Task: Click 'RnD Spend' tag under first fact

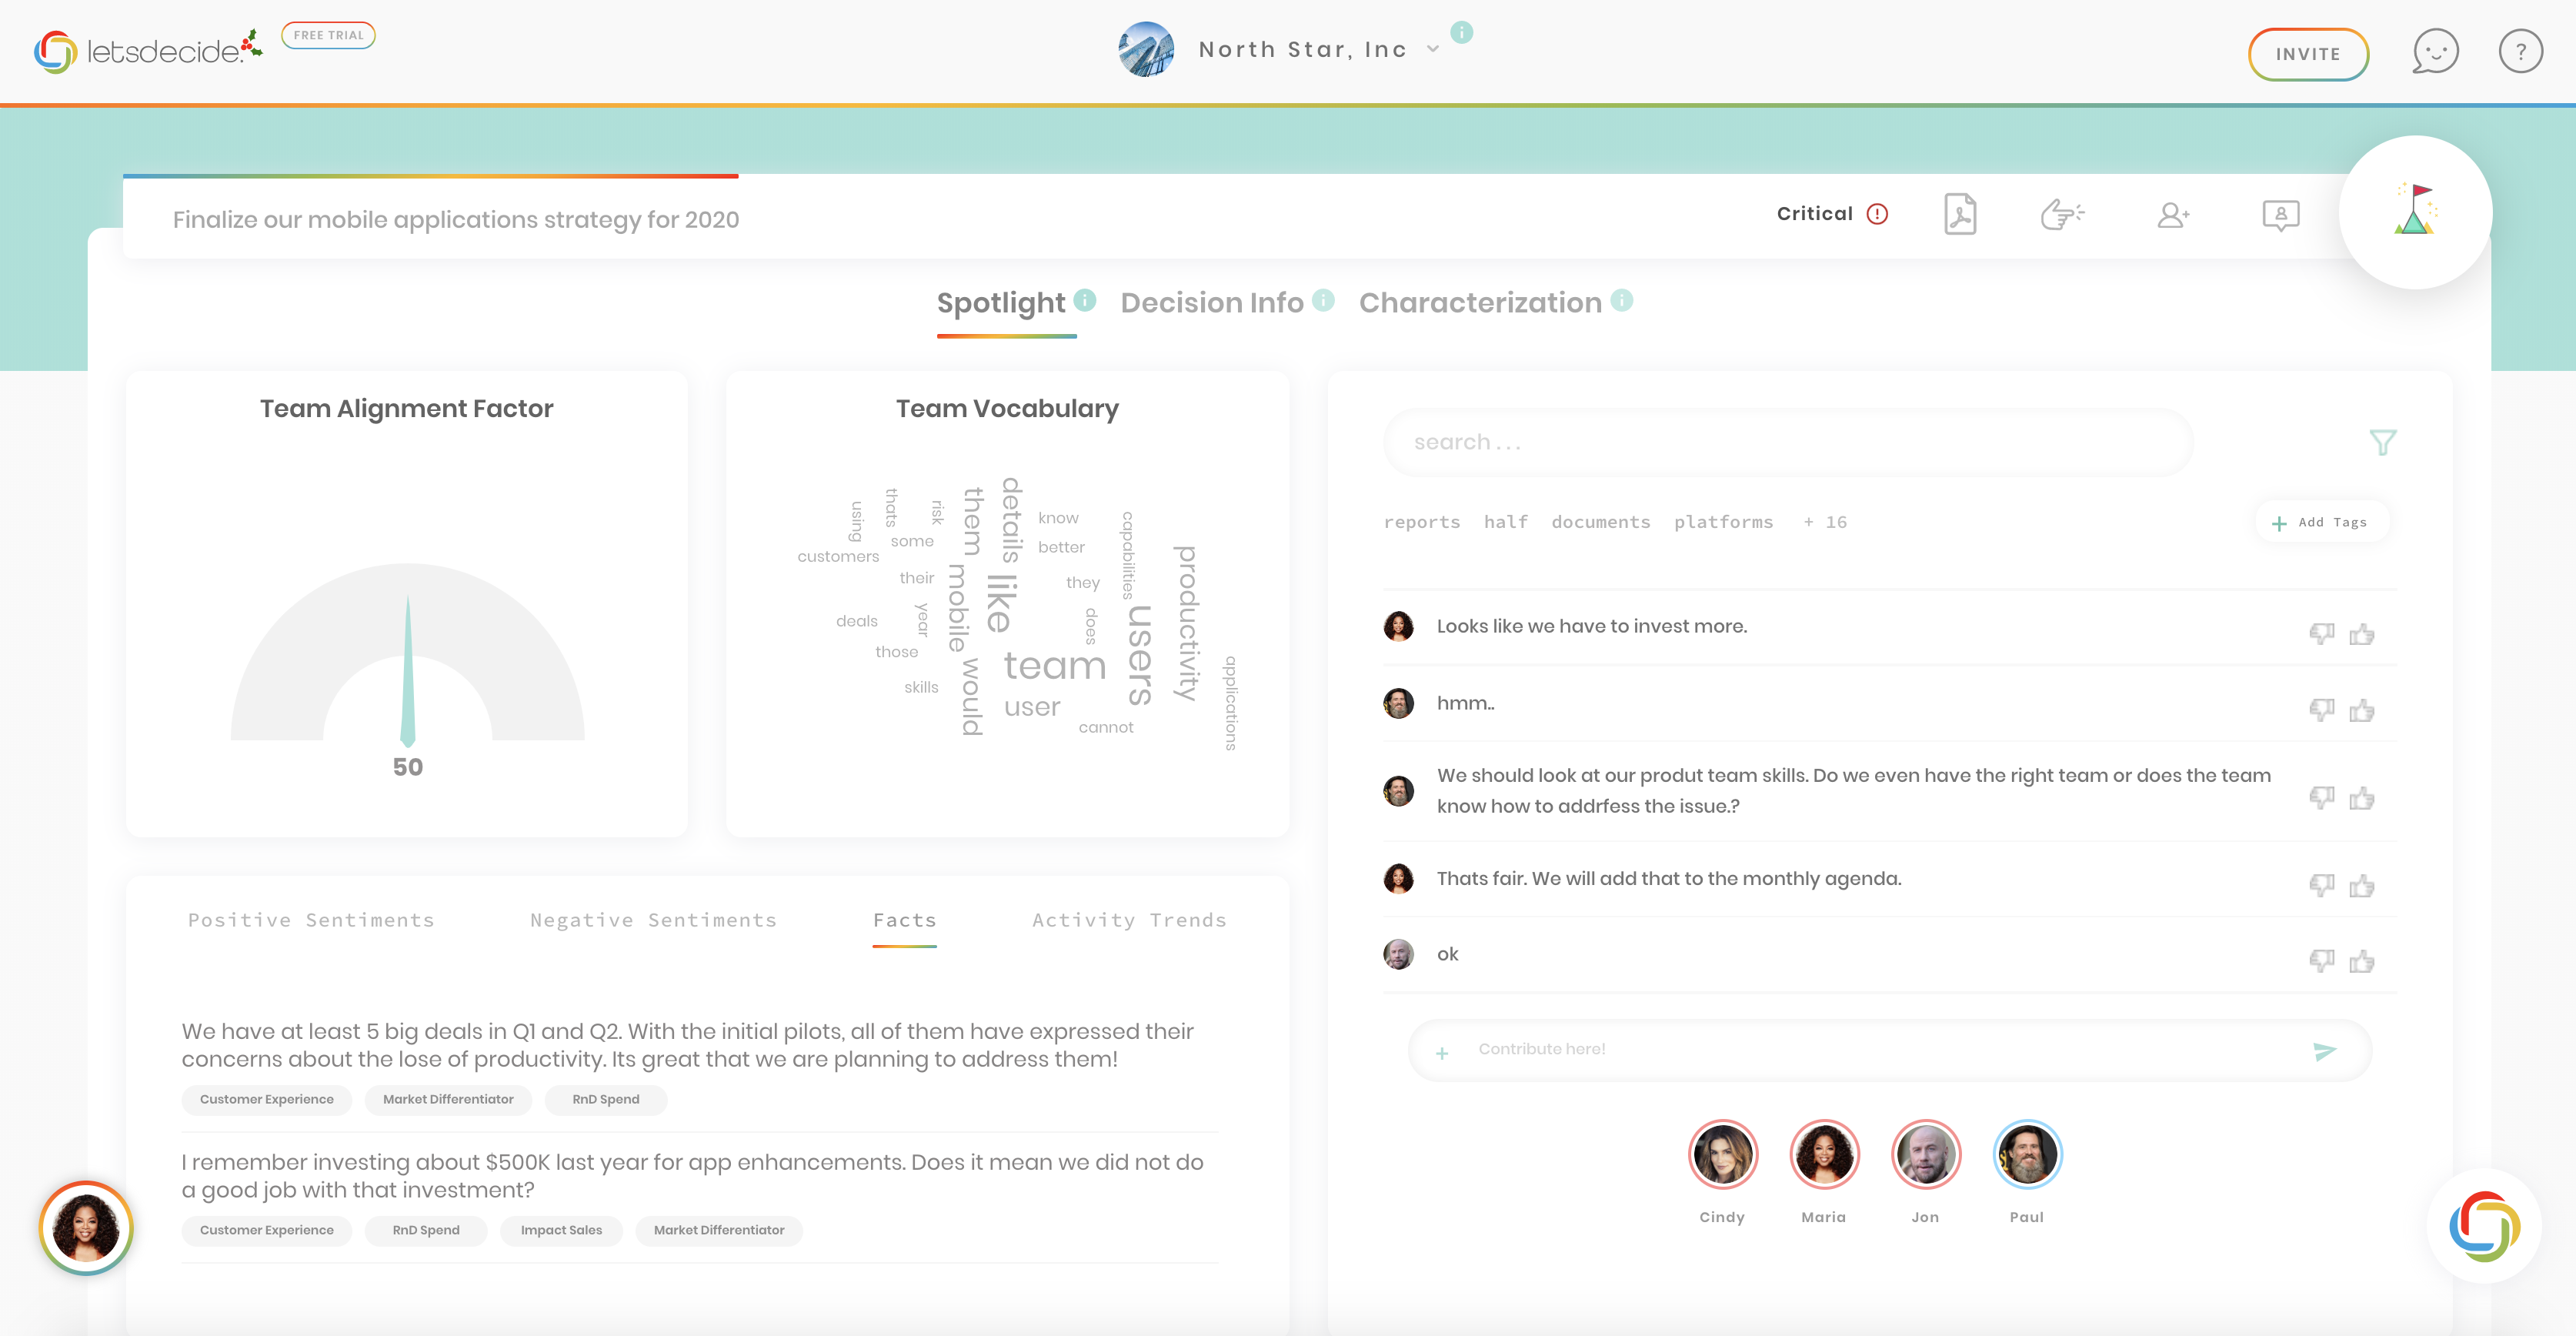Action: (605, 1099)
